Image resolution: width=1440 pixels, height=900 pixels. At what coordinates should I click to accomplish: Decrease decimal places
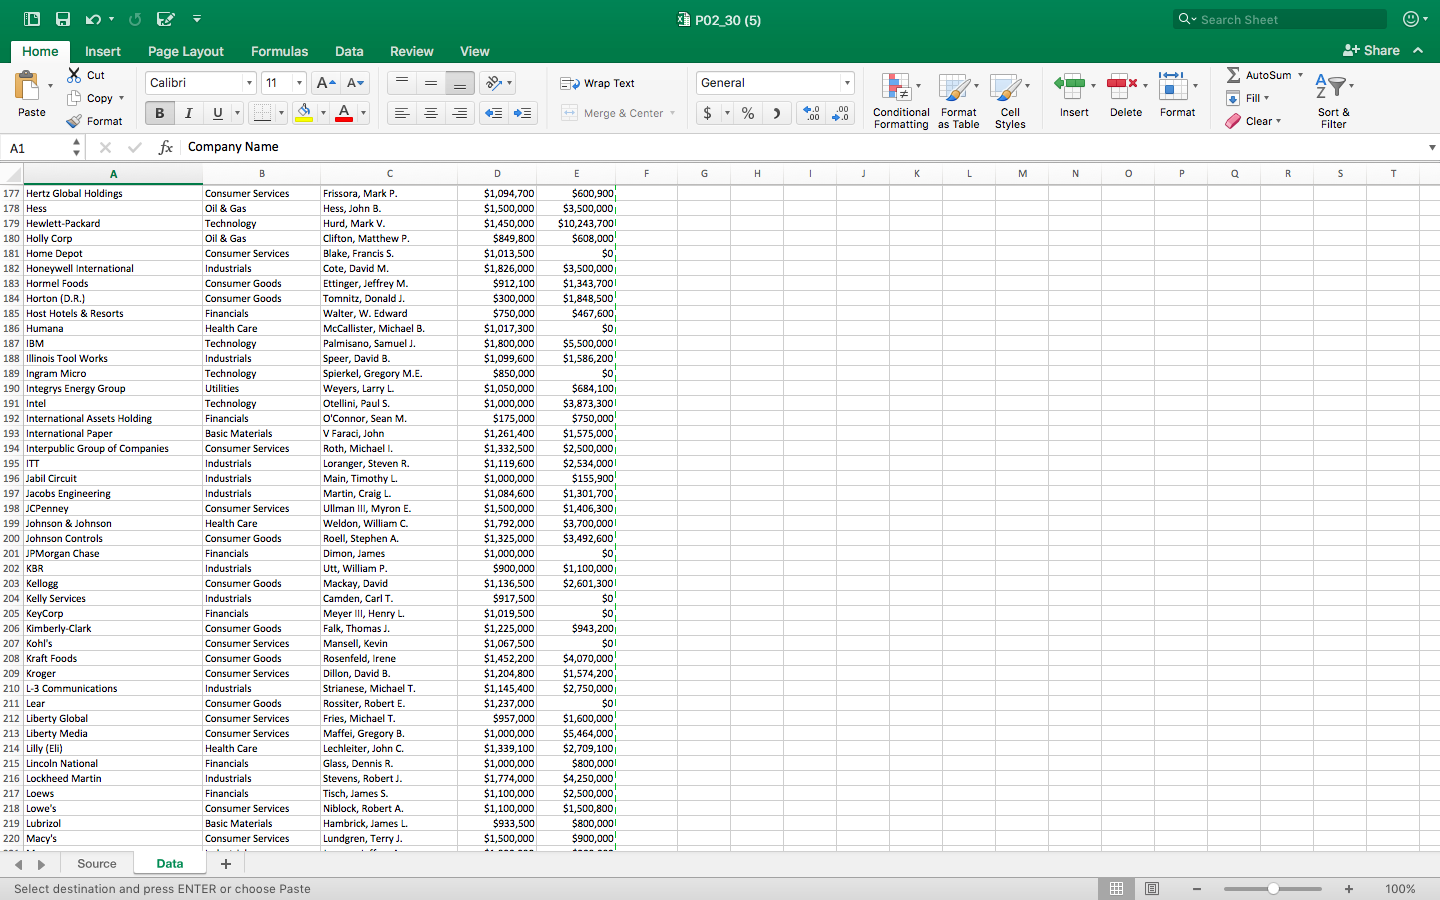[x=841, y=113]
